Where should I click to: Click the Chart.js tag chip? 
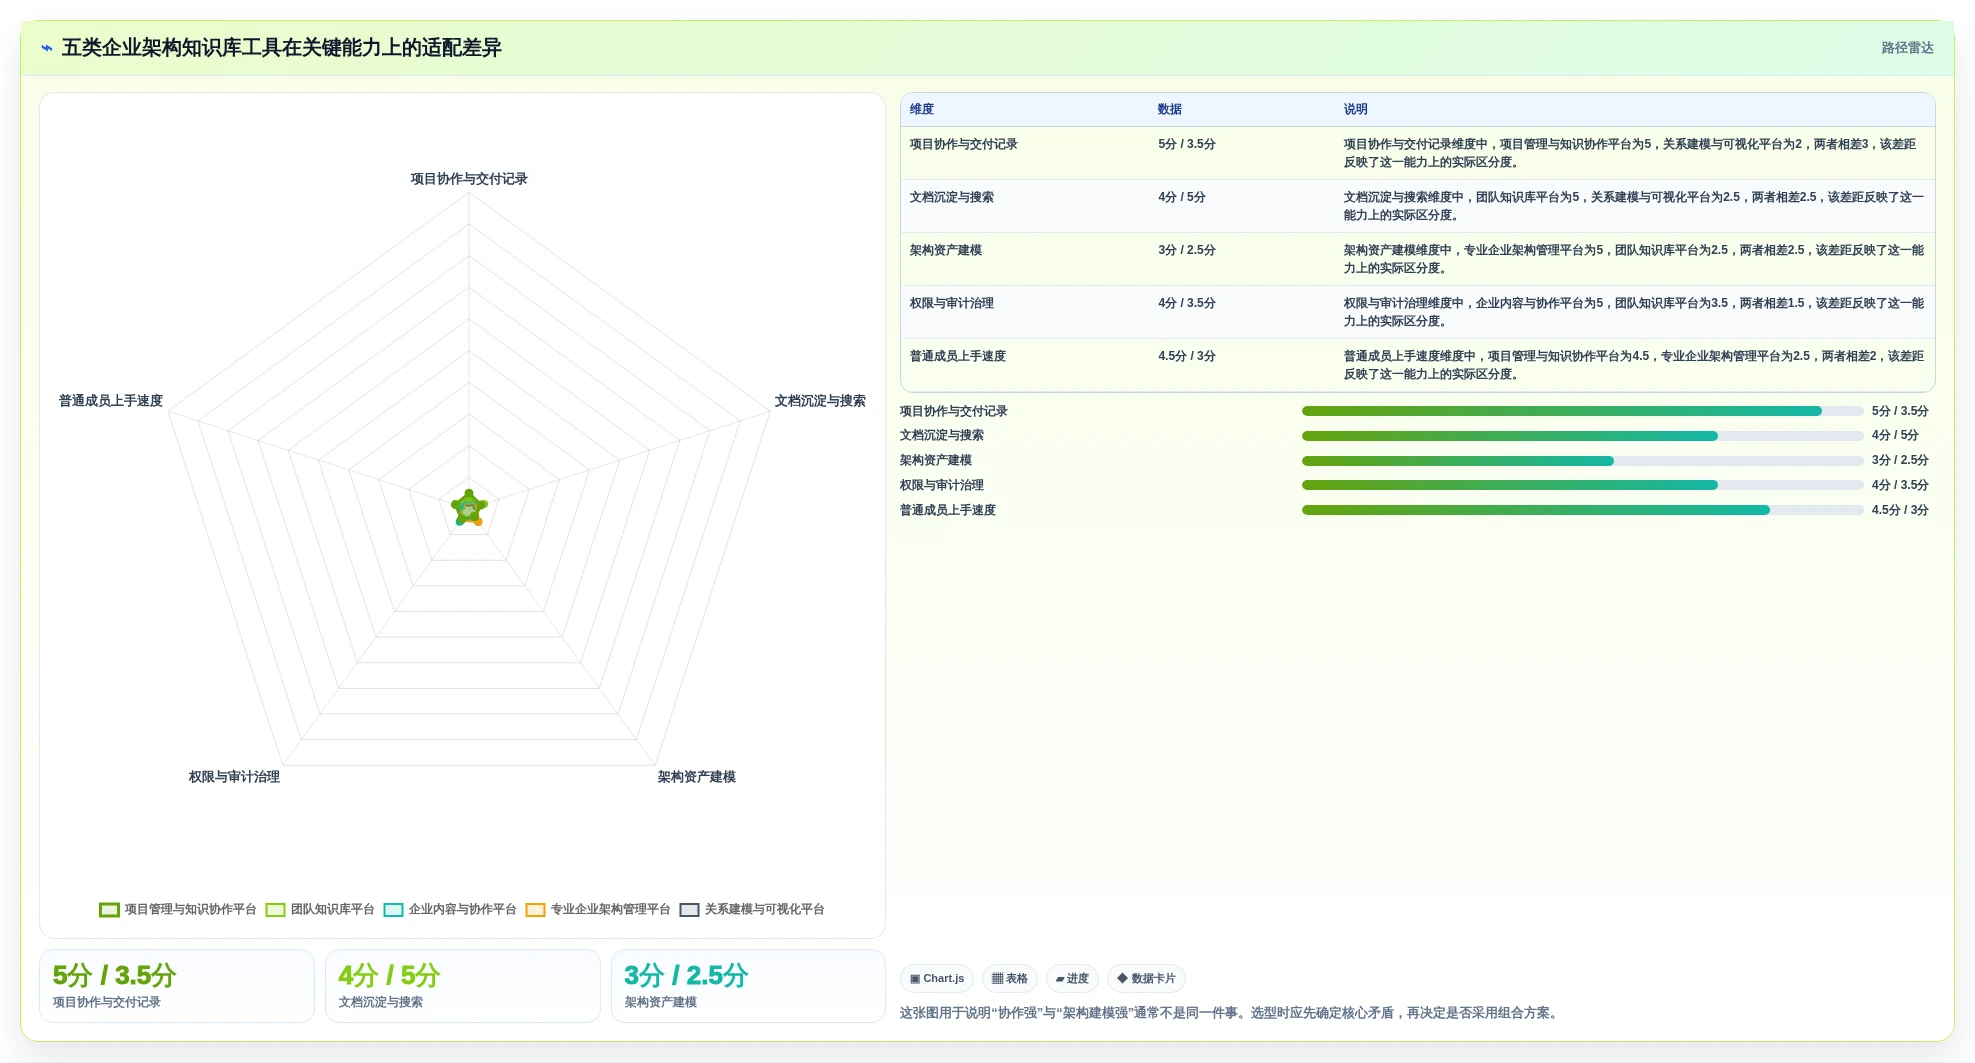[x=937, y=979]
